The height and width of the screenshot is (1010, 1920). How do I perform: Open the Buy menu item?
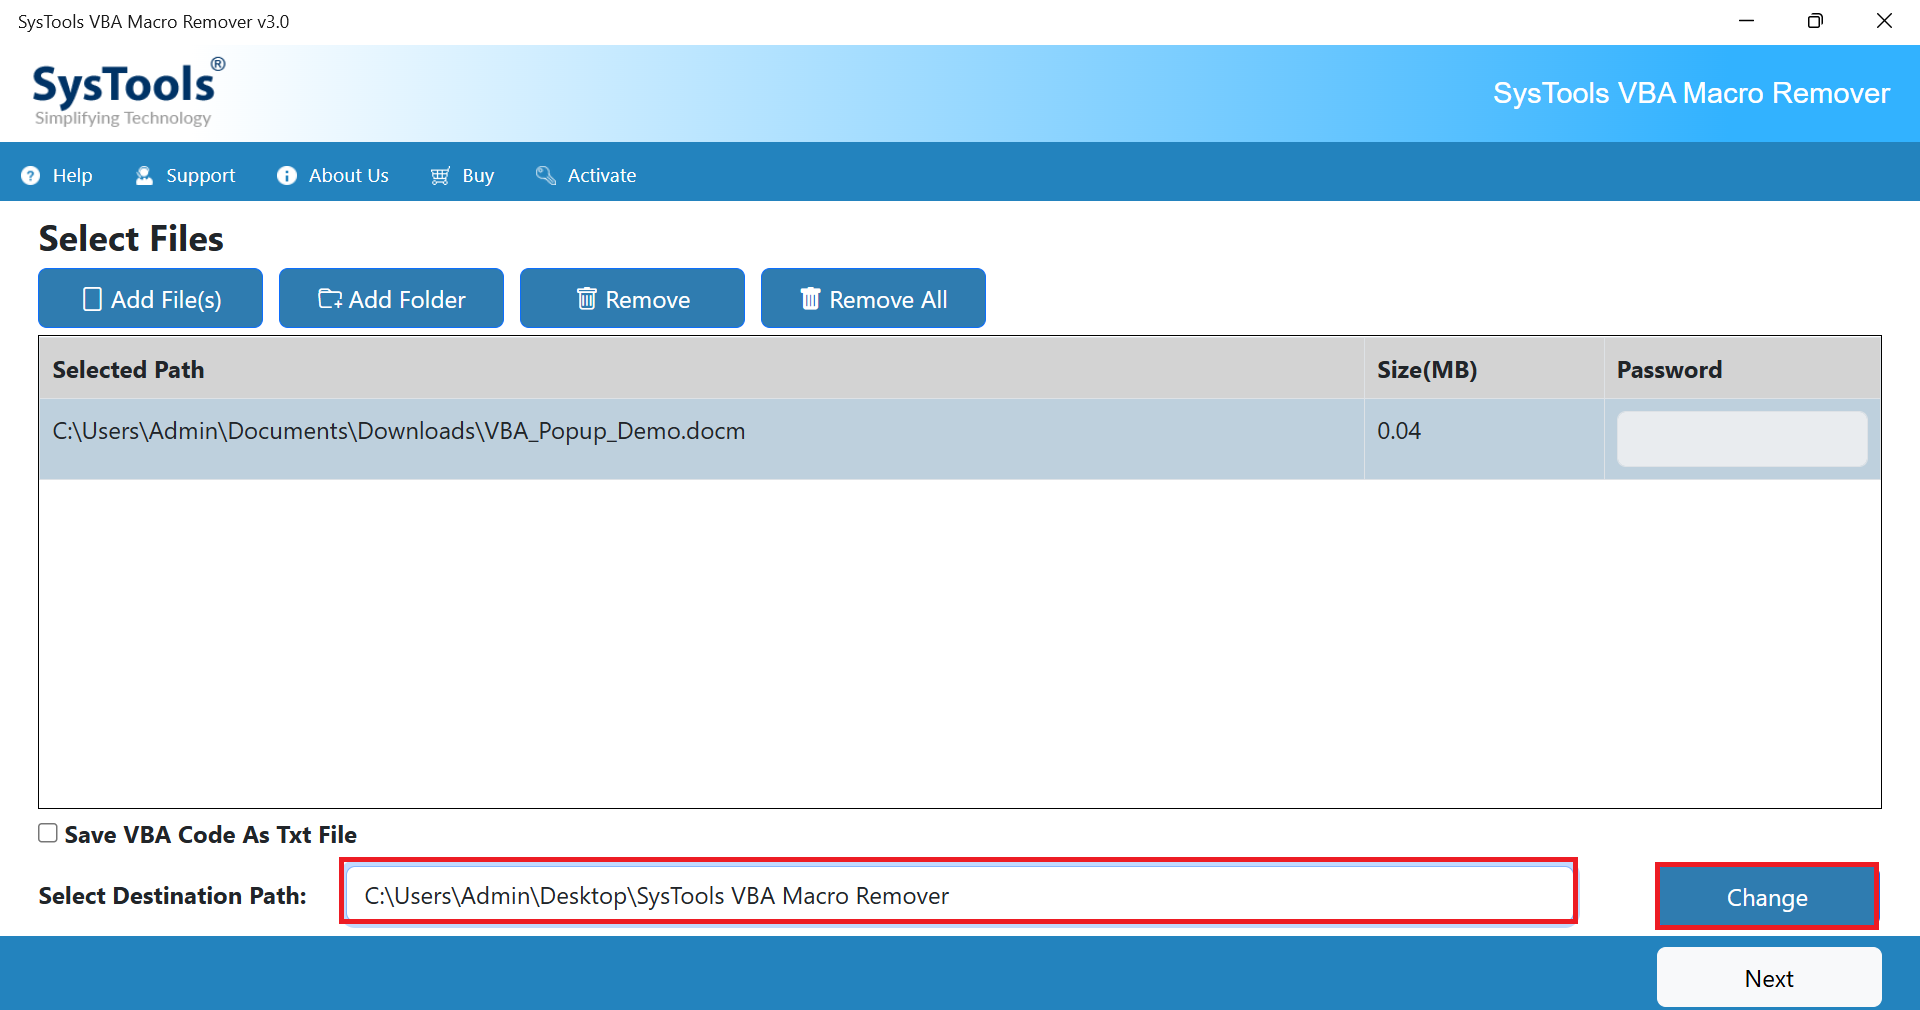463,176
